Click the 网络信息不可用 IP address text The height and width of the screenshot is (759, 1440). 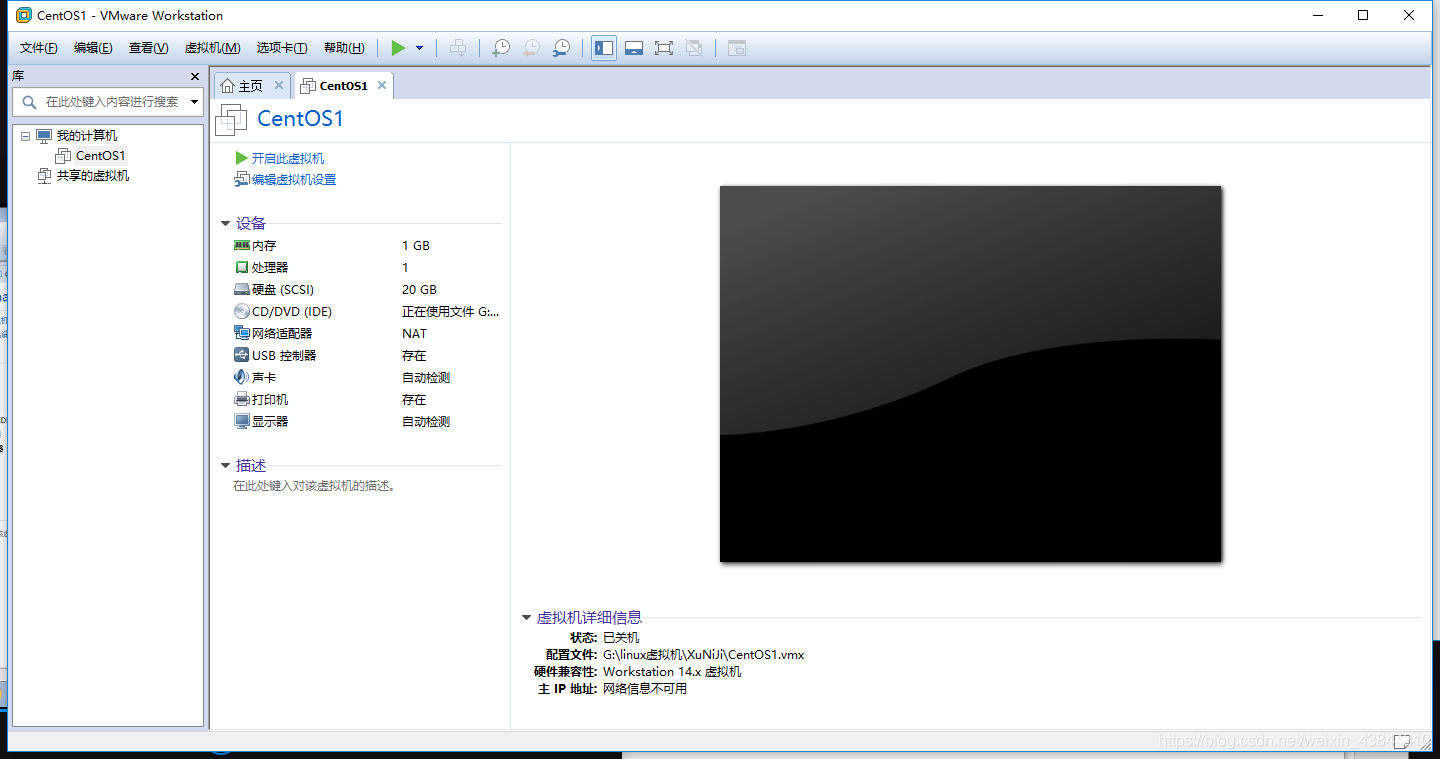tap(645, 689)
